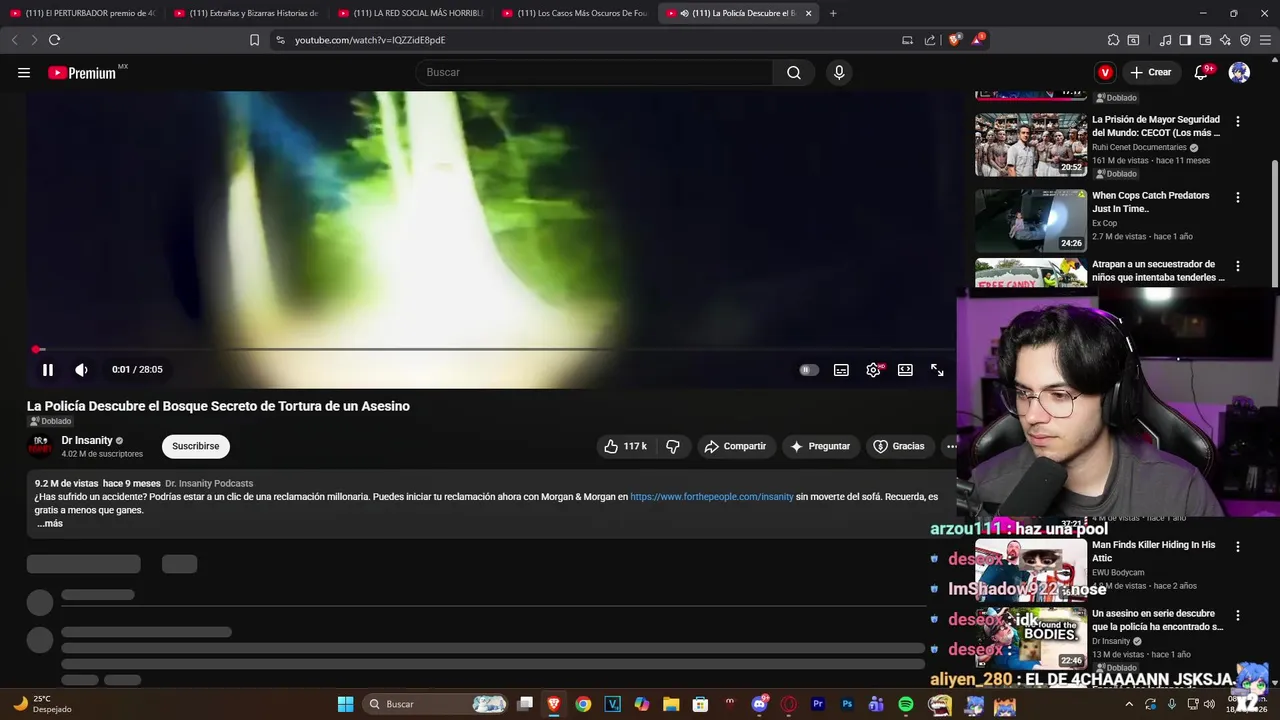Open options for Man Finds Killer Hiding
Screen dimensions: 1280x720
tap(1238, 546)
